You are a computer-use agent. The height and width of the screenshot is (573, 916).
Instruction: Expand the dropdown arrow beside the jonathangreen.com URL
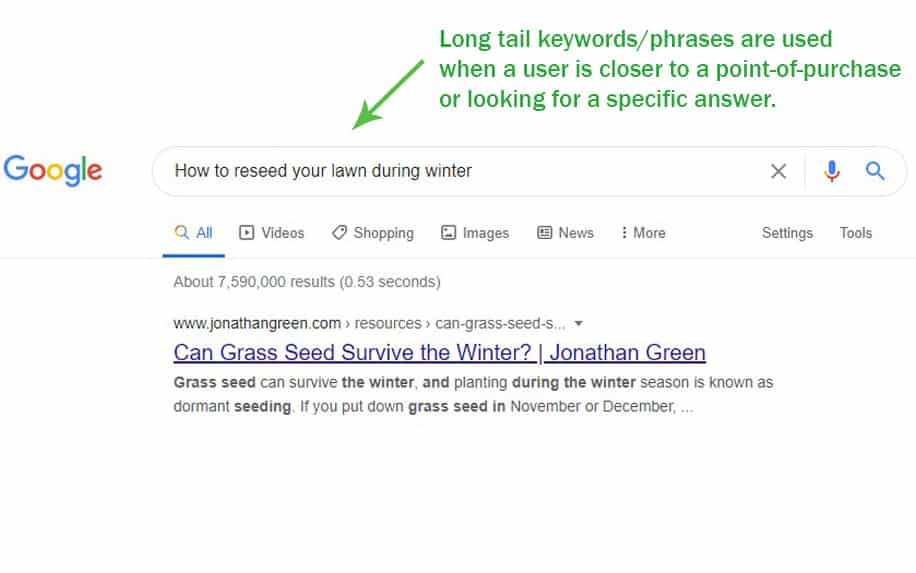pyautogui.click(x=578, y=323)
